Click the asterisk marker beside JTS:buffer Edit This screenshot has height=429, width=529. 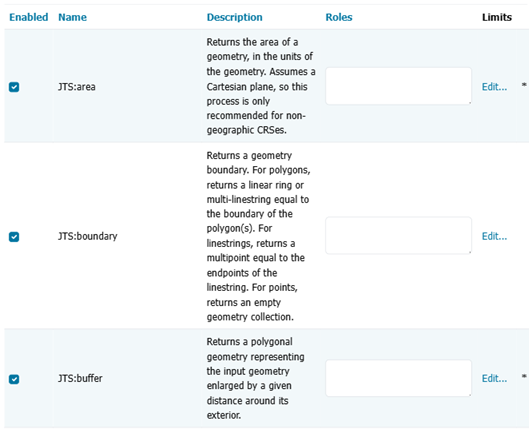coord(524,376)
